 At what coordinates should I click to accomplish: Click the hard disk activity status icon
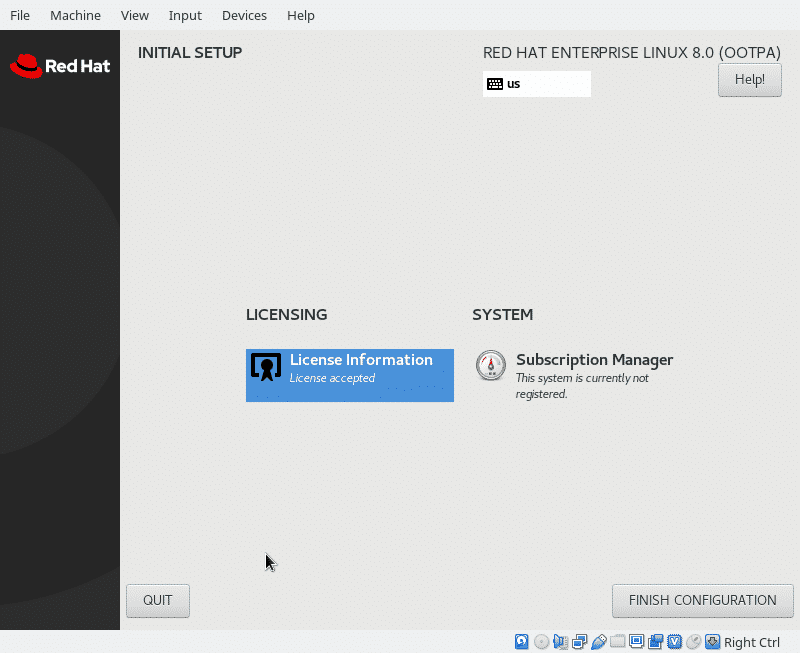[x=521, y=641]
